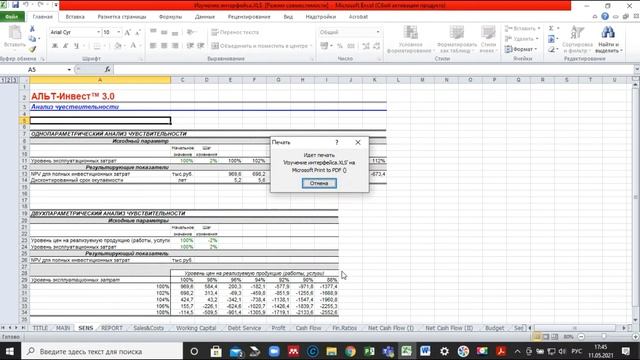Click Объединить и поместить в центре
This screenshot has height=360, width=640.
(x=262, y=46)
